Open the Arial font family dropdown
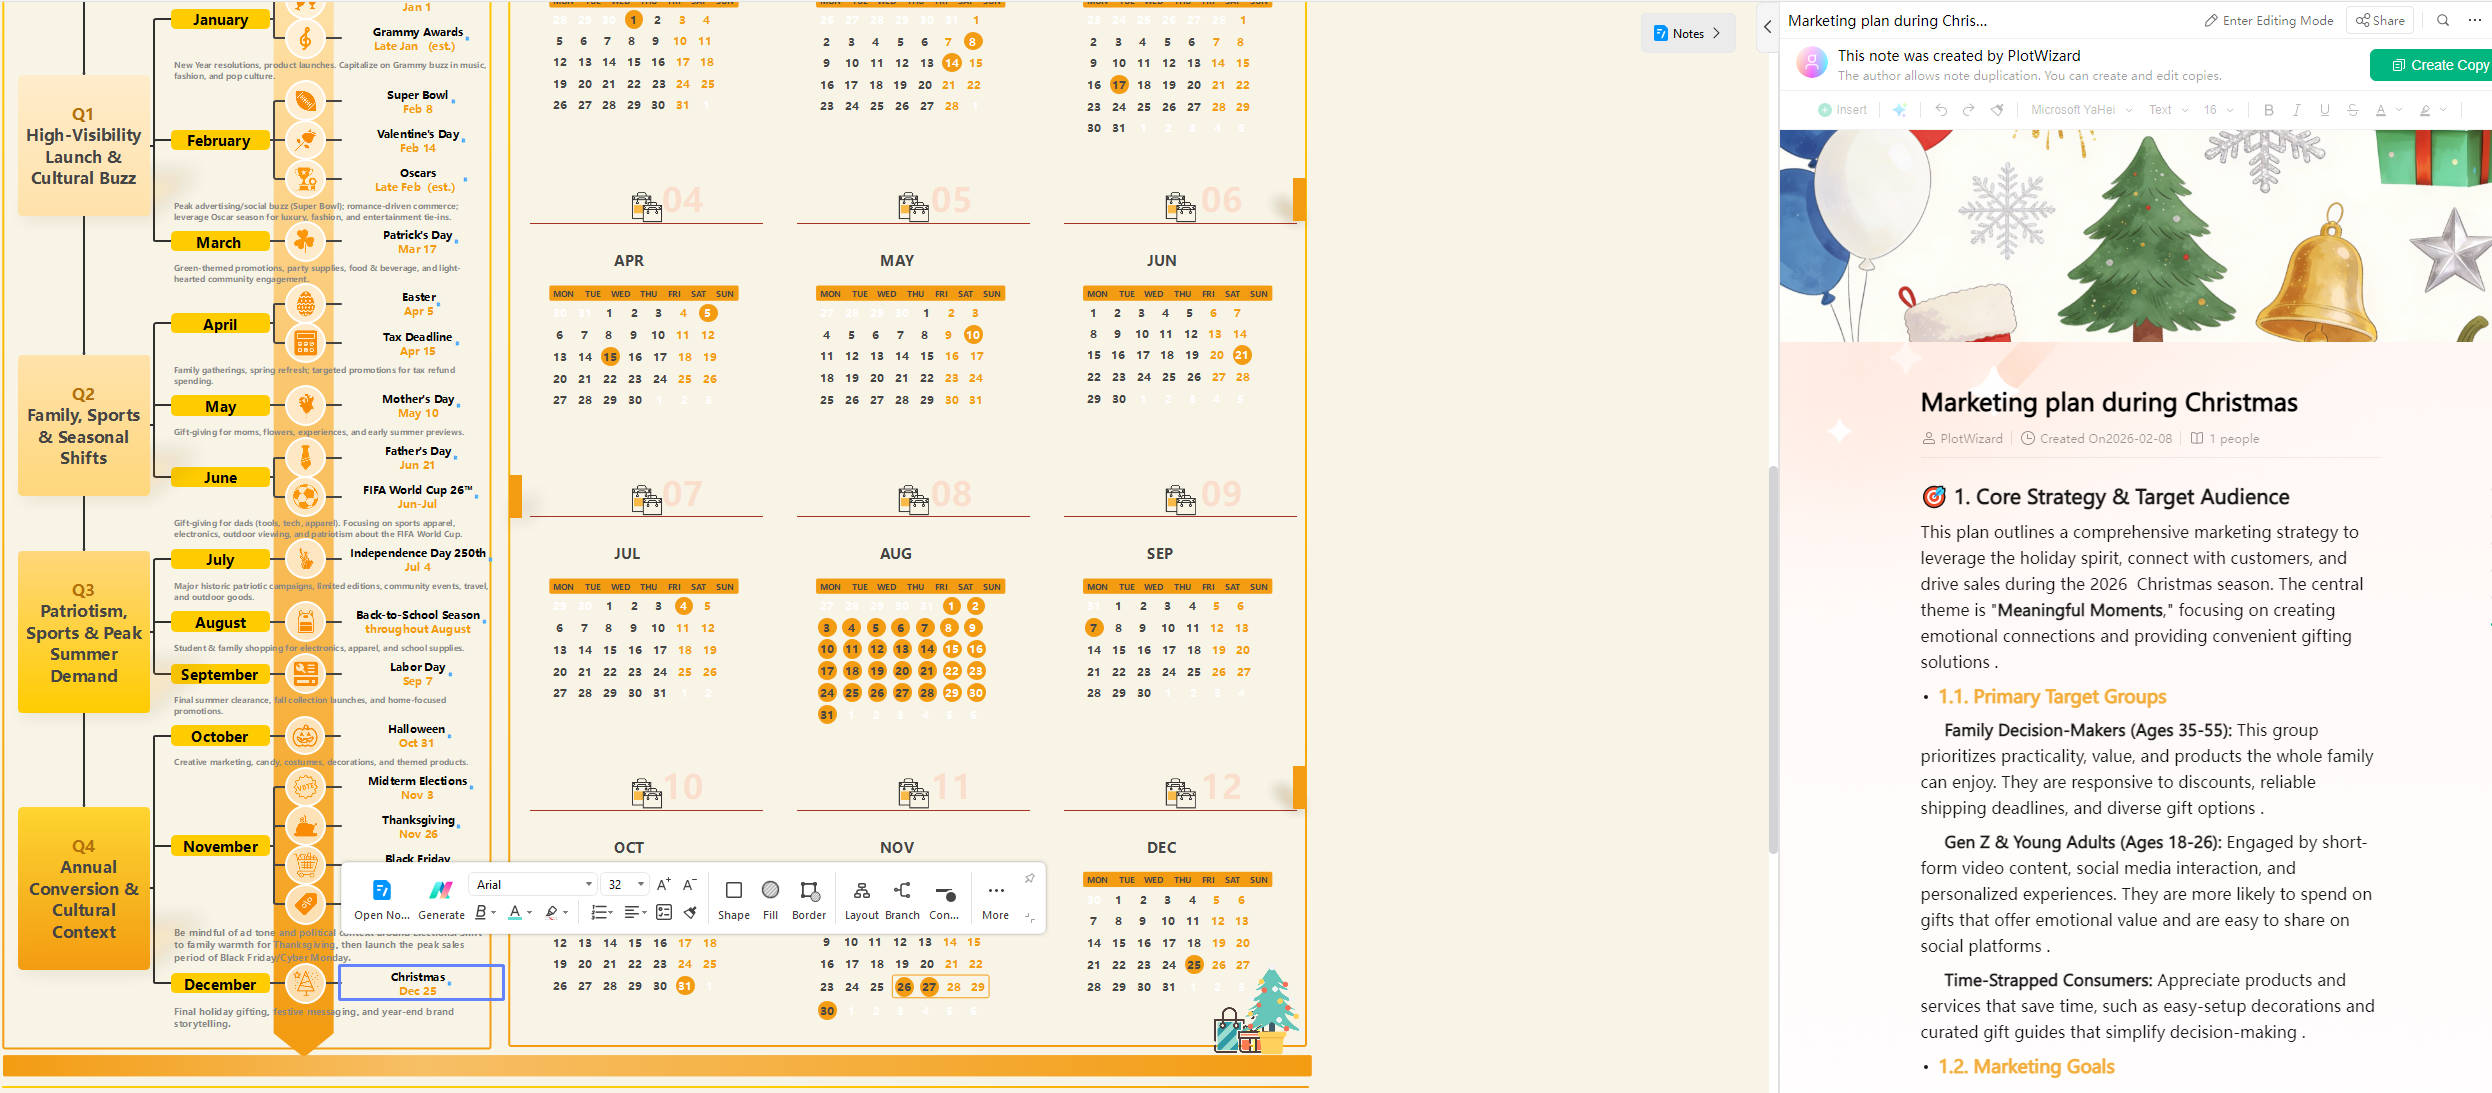Image resolution: width=2492 pixels, height=1093 pixels. click(588, 885)
